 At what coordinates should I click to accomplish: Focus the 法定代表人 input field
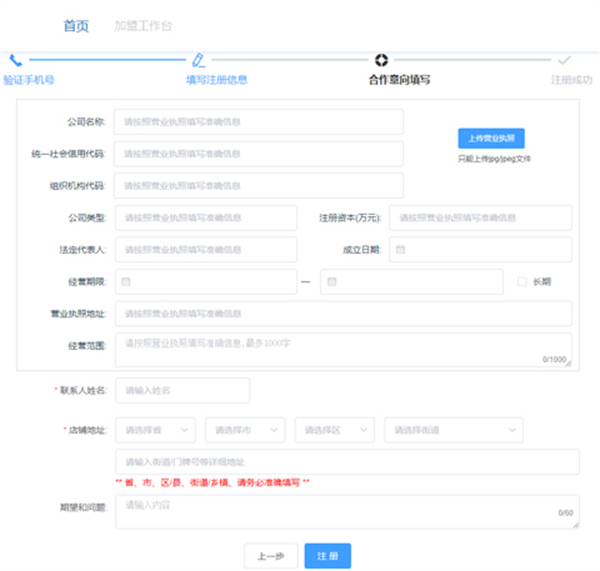click(206, 250)
